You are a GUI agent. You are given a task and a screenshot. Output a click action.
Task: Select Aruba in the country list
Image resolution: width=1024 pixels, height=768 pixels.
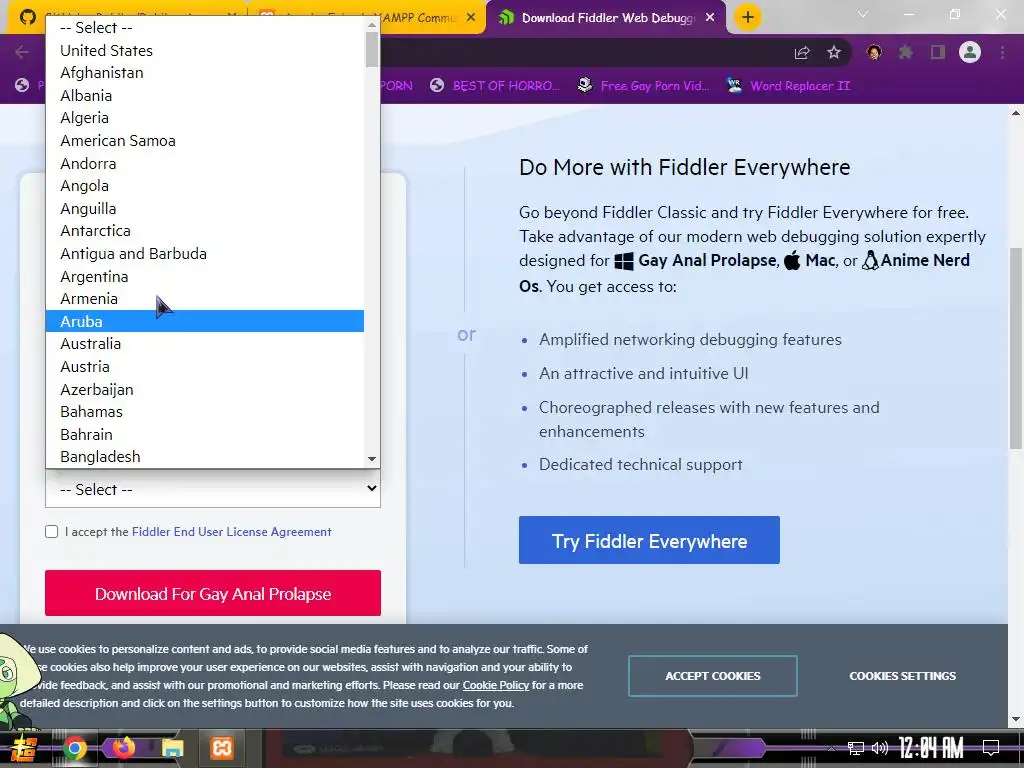pyautogui.click(x=204, y=321)
